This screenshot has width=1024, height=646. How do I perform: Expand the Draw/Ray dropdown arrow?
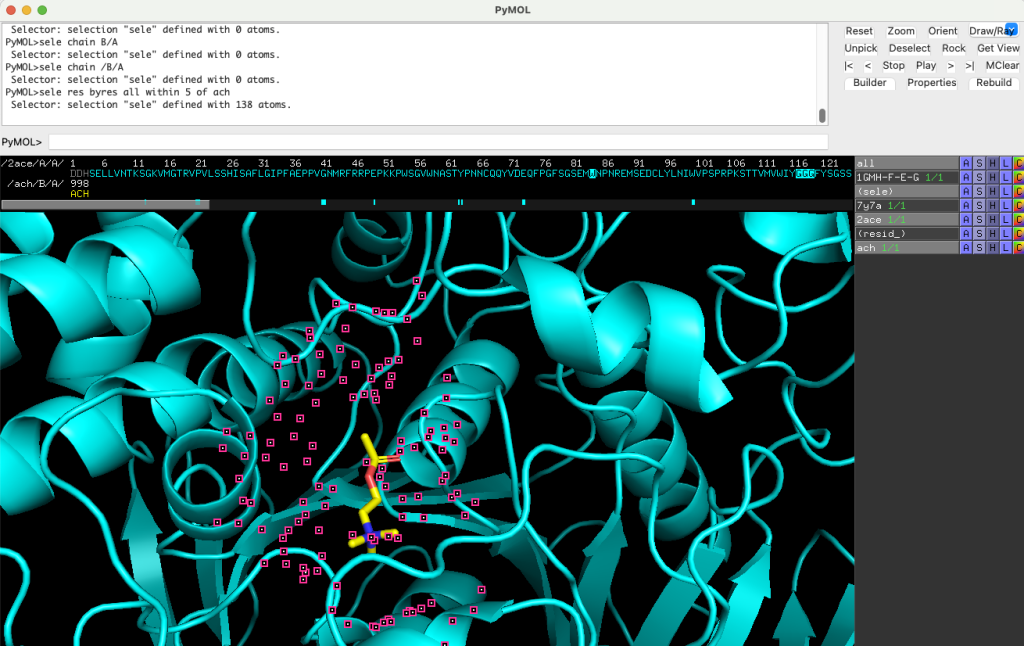1011,30
